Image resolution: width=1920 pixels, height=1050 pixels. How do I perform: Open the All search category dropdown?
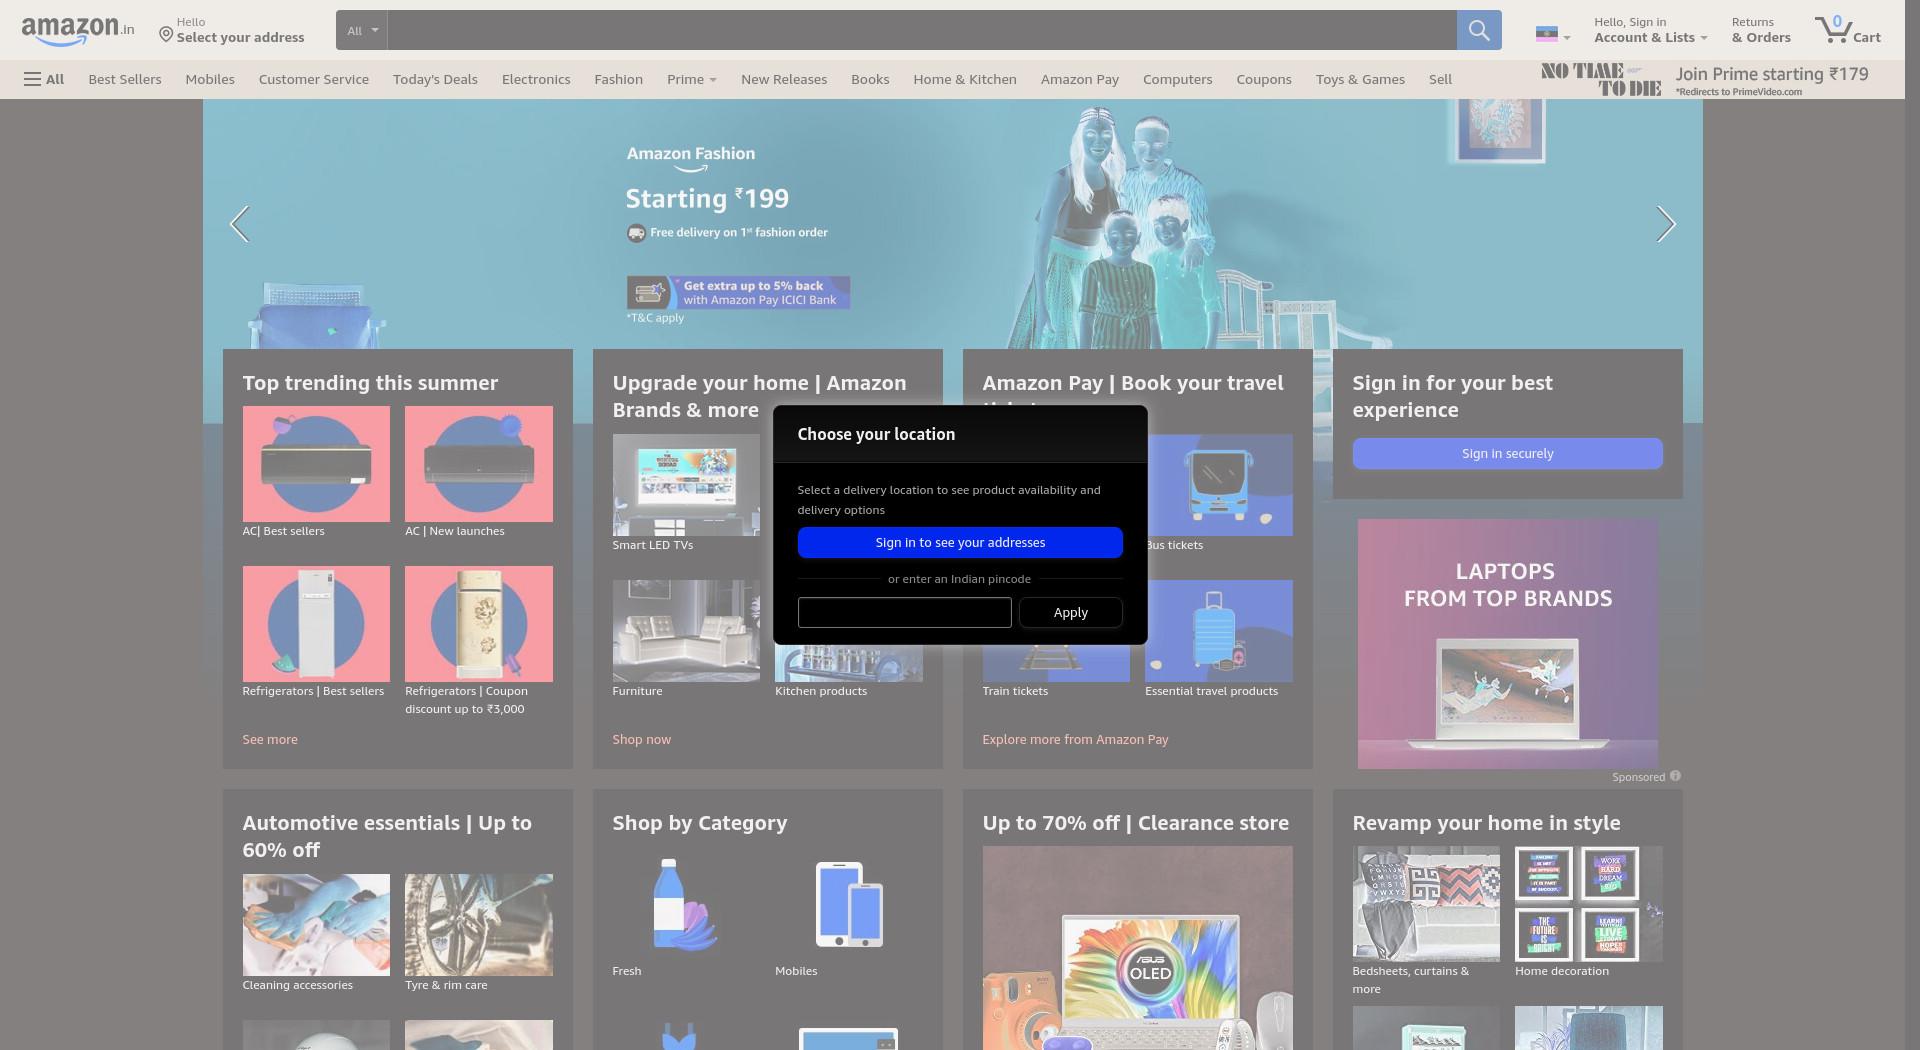(361, 30)
